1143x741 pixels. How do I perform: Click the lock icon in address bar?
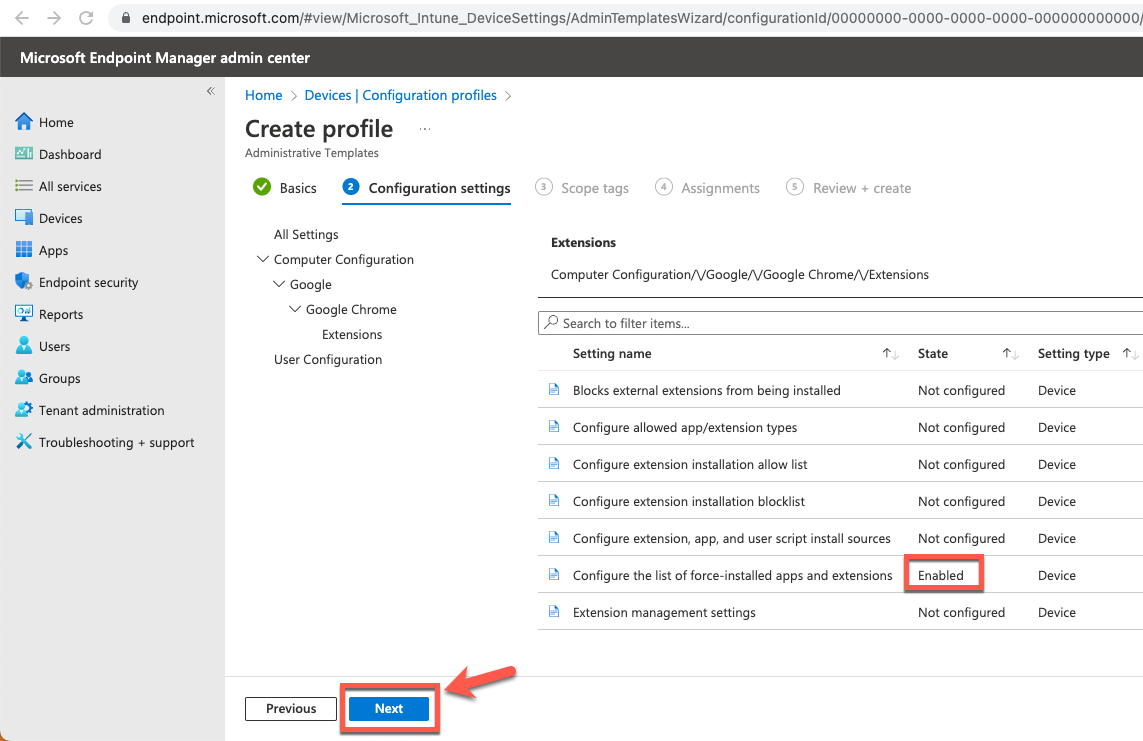[x=126, y=17]
